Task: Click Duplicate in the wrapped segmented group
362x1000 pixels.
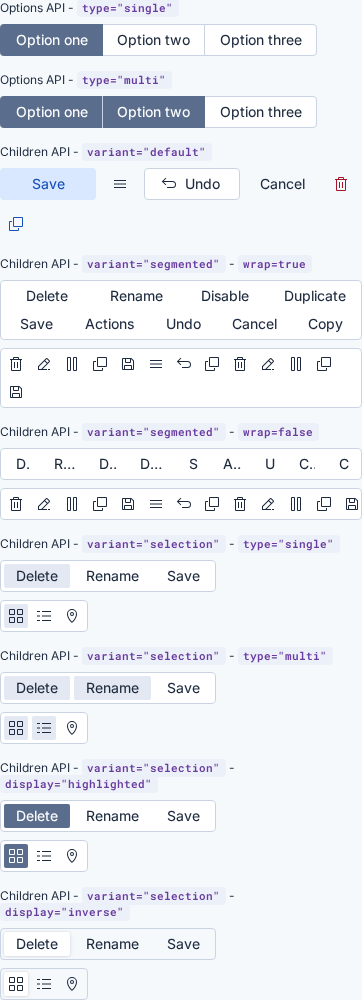Action: coord(315,297)
